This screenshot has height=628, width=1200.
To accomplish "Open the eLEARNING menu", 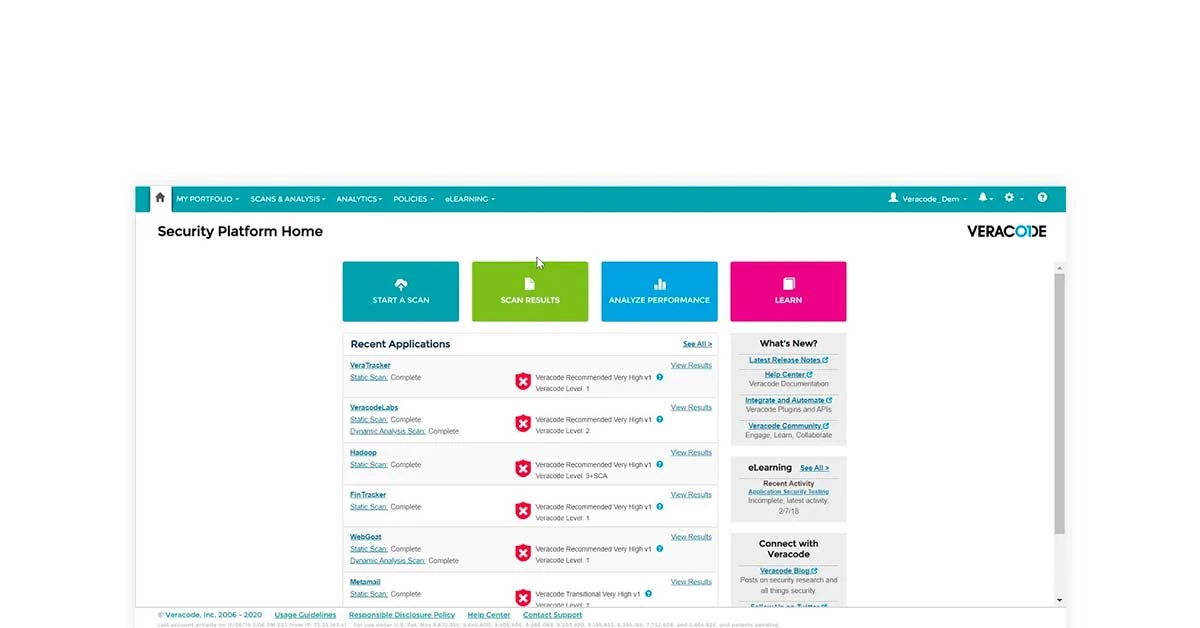I will pyautogui.click(x=469, y=199).
